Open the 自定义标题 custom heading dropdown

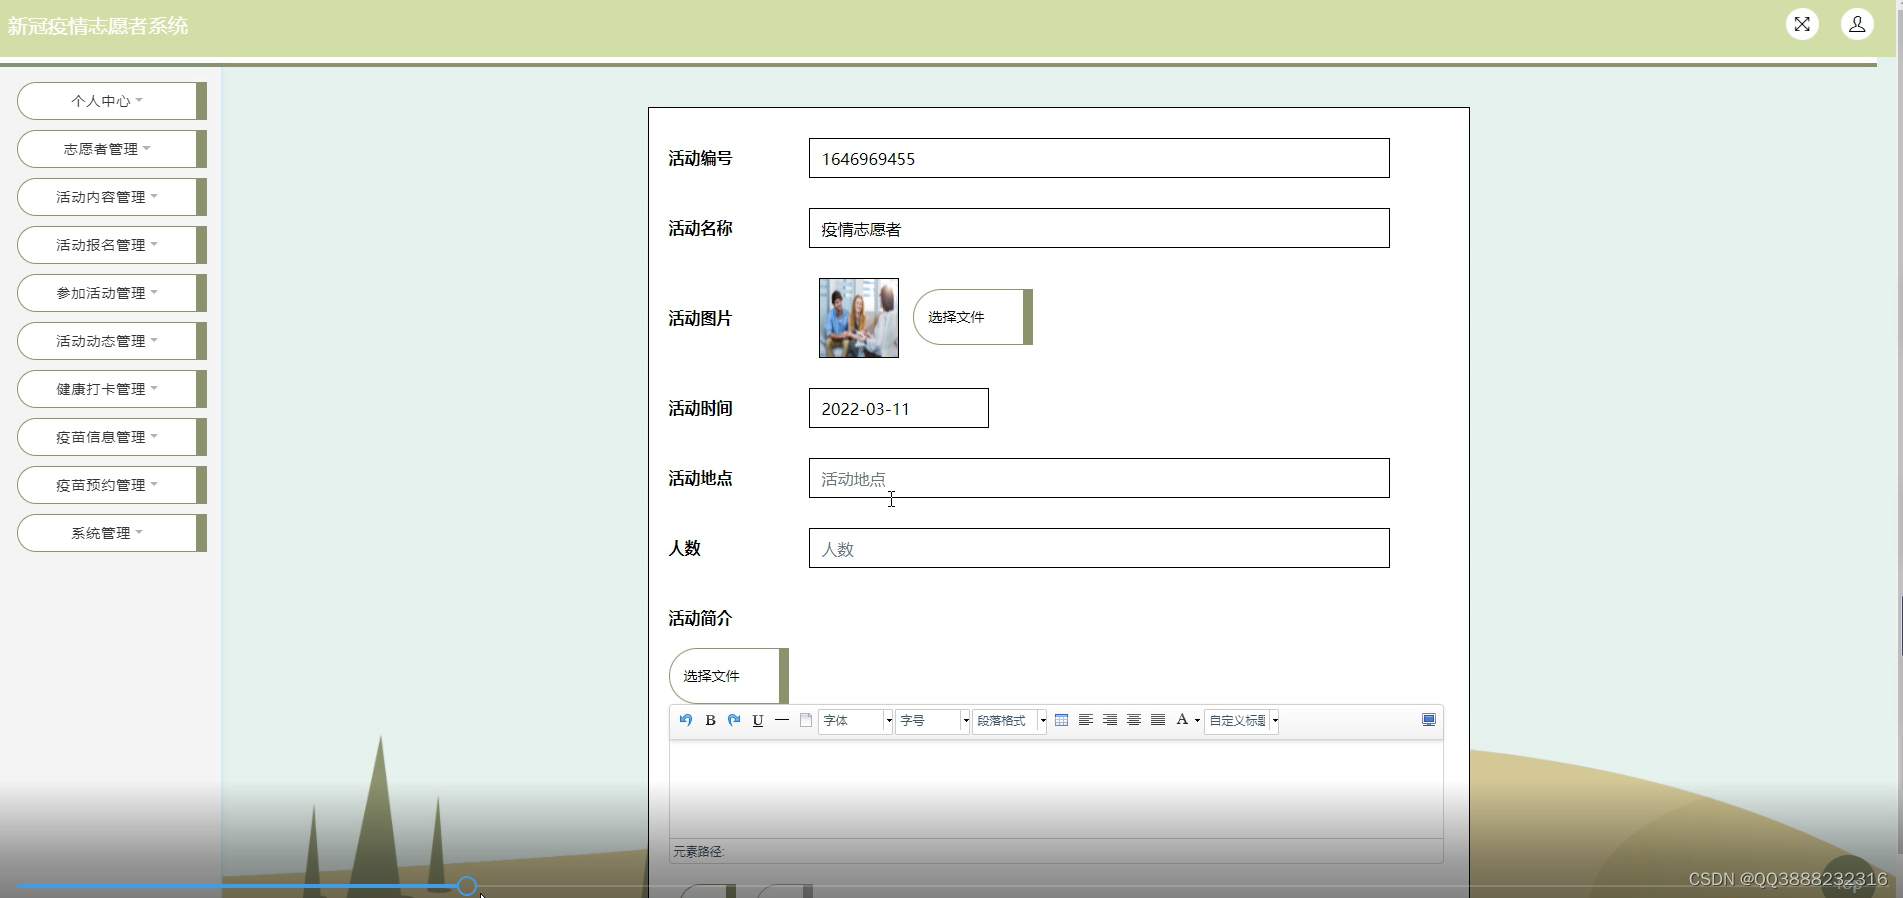[x=1242, y=721]
